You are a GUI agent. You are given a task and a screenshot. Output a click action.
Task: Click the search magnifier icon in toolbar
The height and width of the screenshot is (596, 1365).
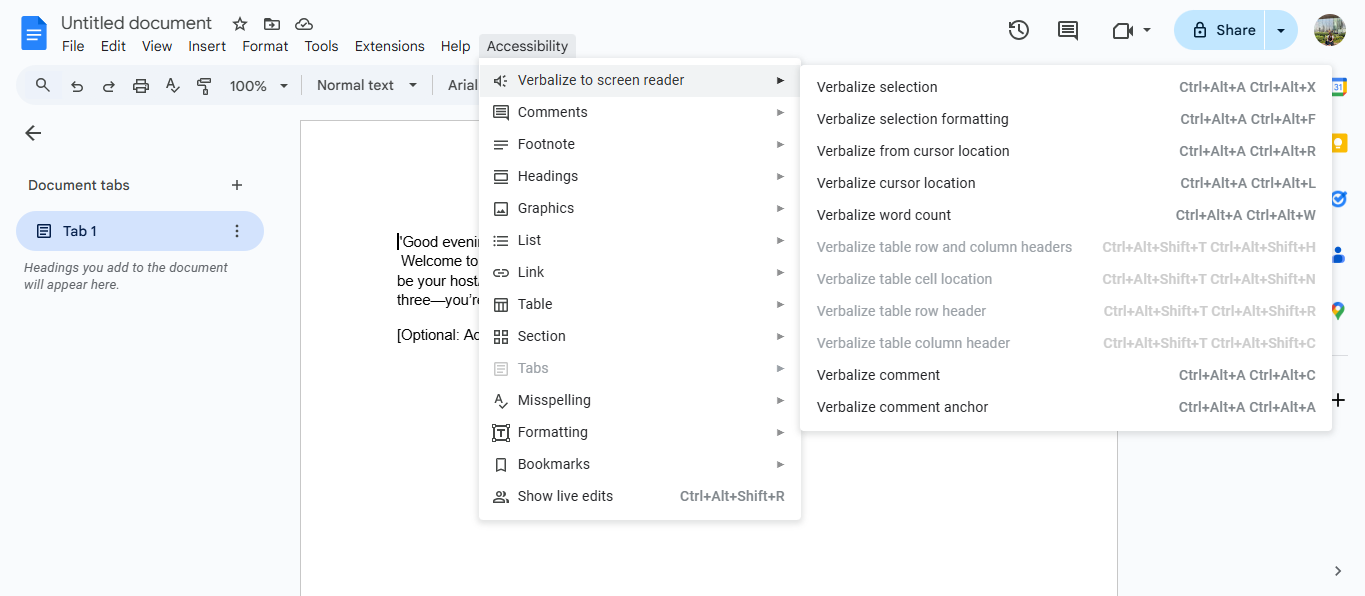pos(43,86)
